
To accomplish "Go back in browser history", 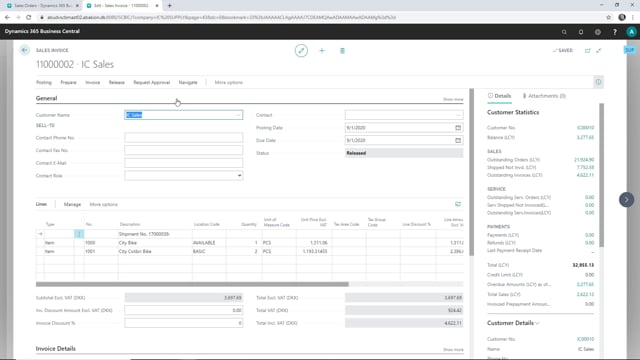I will (x=7, y=18).
